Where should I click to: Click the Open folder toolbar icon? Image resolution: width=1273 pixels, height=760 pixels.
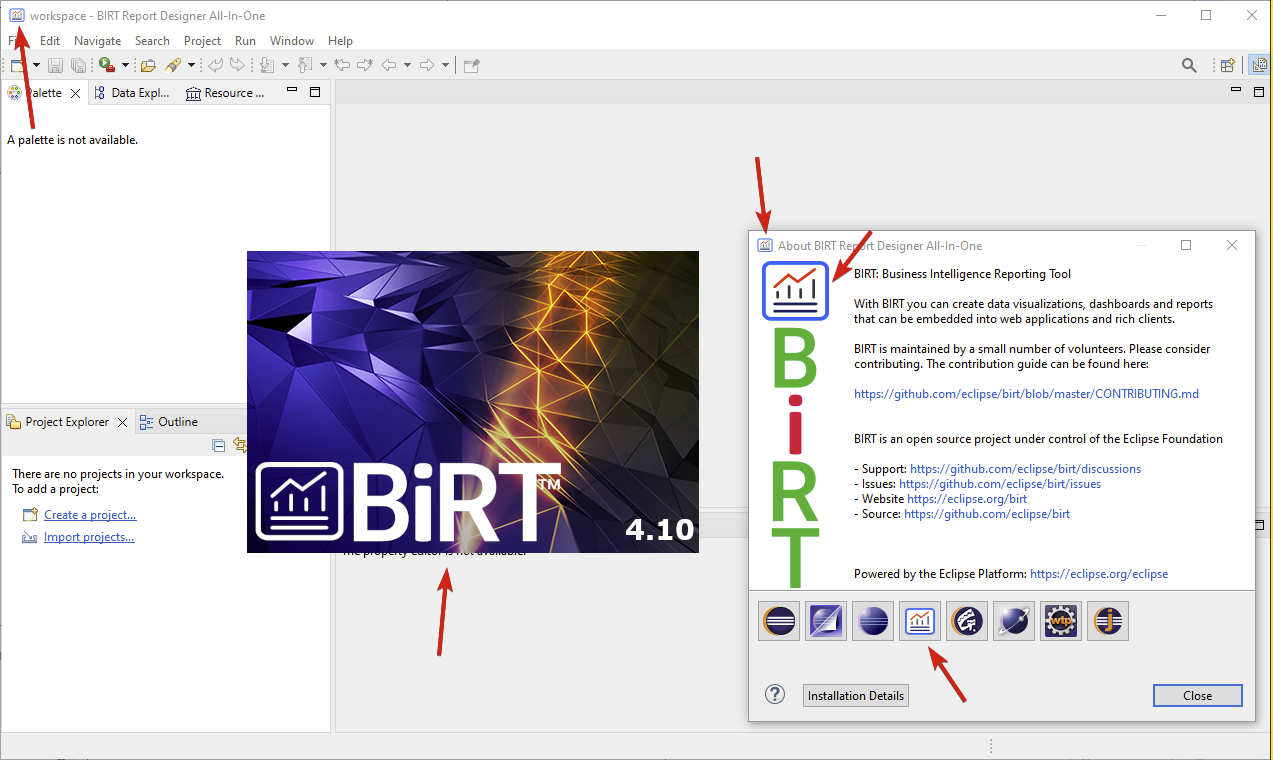(x=148, y=65)
